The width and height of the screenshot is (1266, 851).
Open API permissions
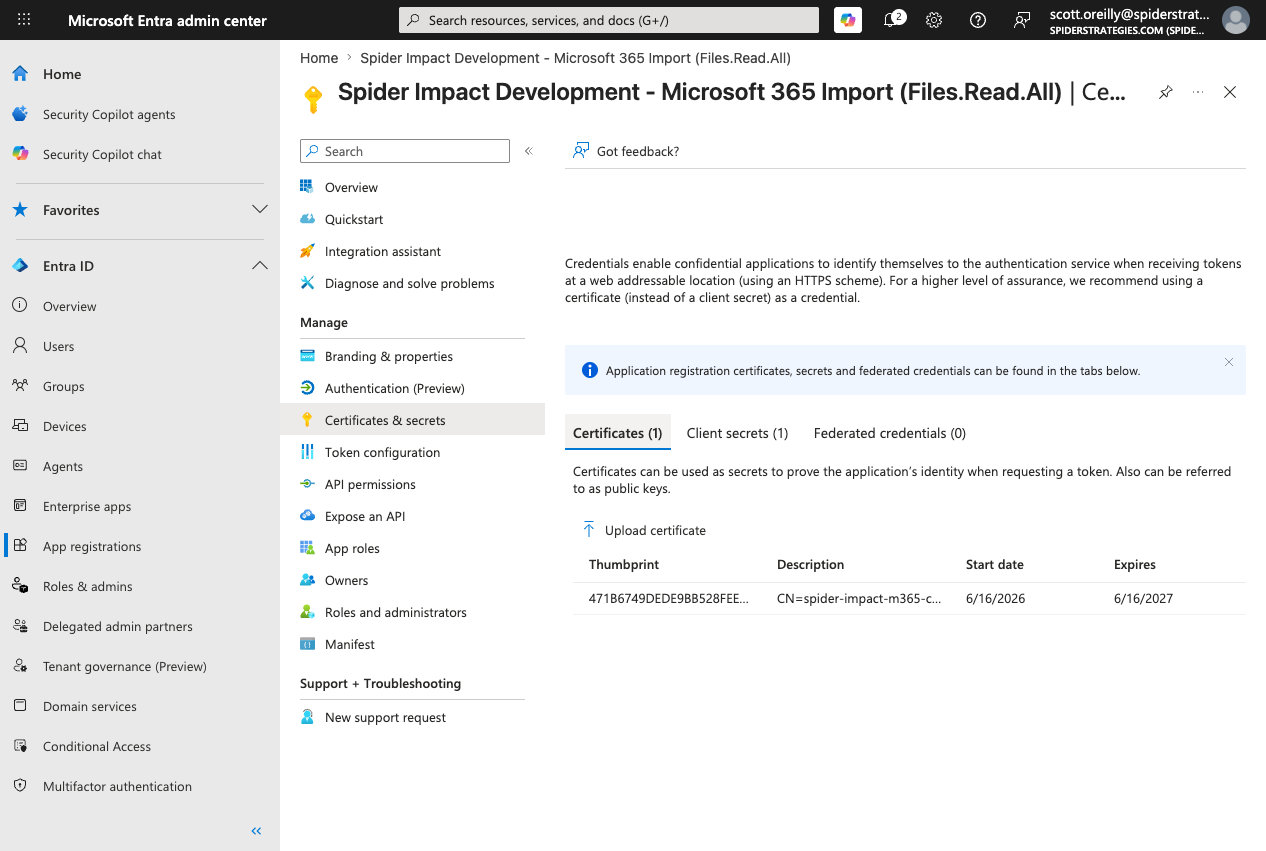370,484
